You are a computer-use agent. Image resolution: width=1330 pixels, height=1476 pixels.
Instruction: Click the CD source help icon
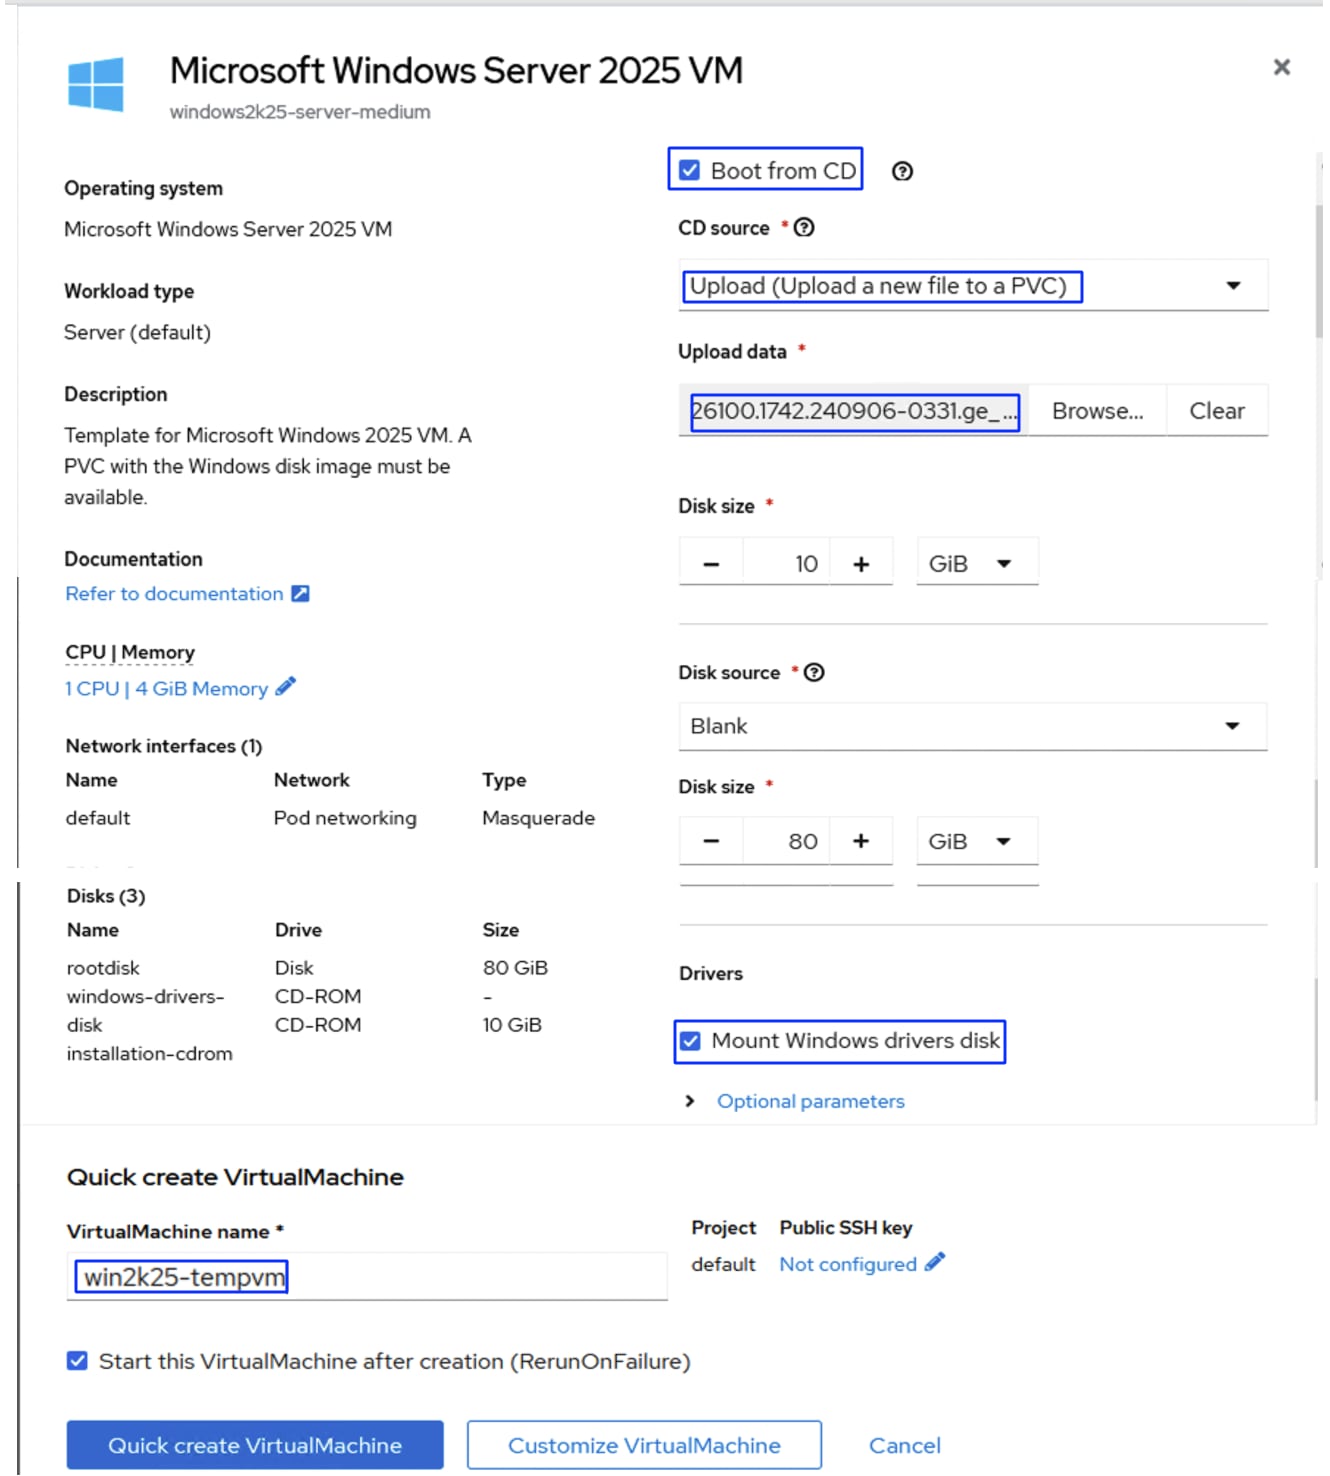pyautogui.click(x=804, y=228)
